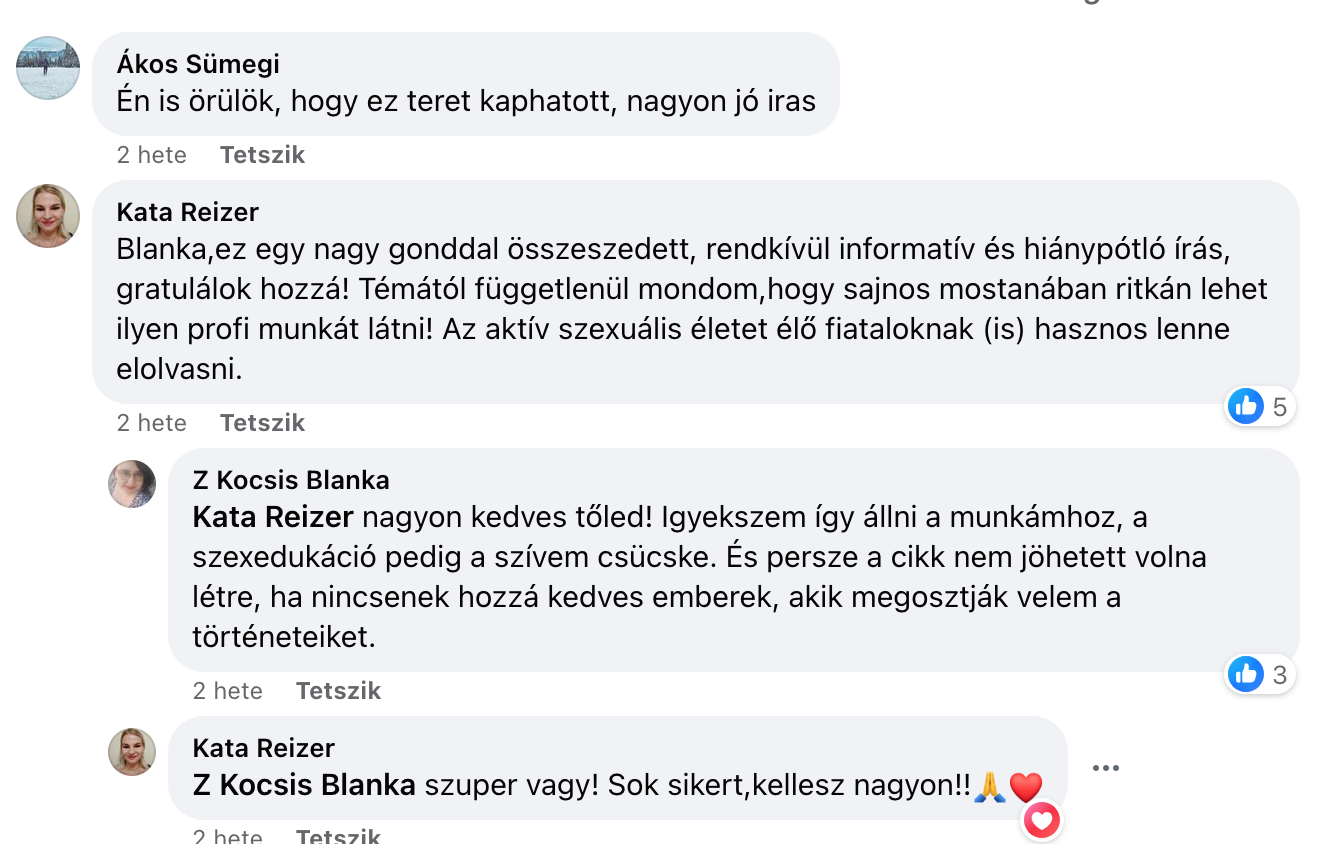Image resolution: width=1340 pixels, height=844 pixels.
Task: Click Z Kocsis Blanka's profile avatar
Action: [x=132, y=484]
